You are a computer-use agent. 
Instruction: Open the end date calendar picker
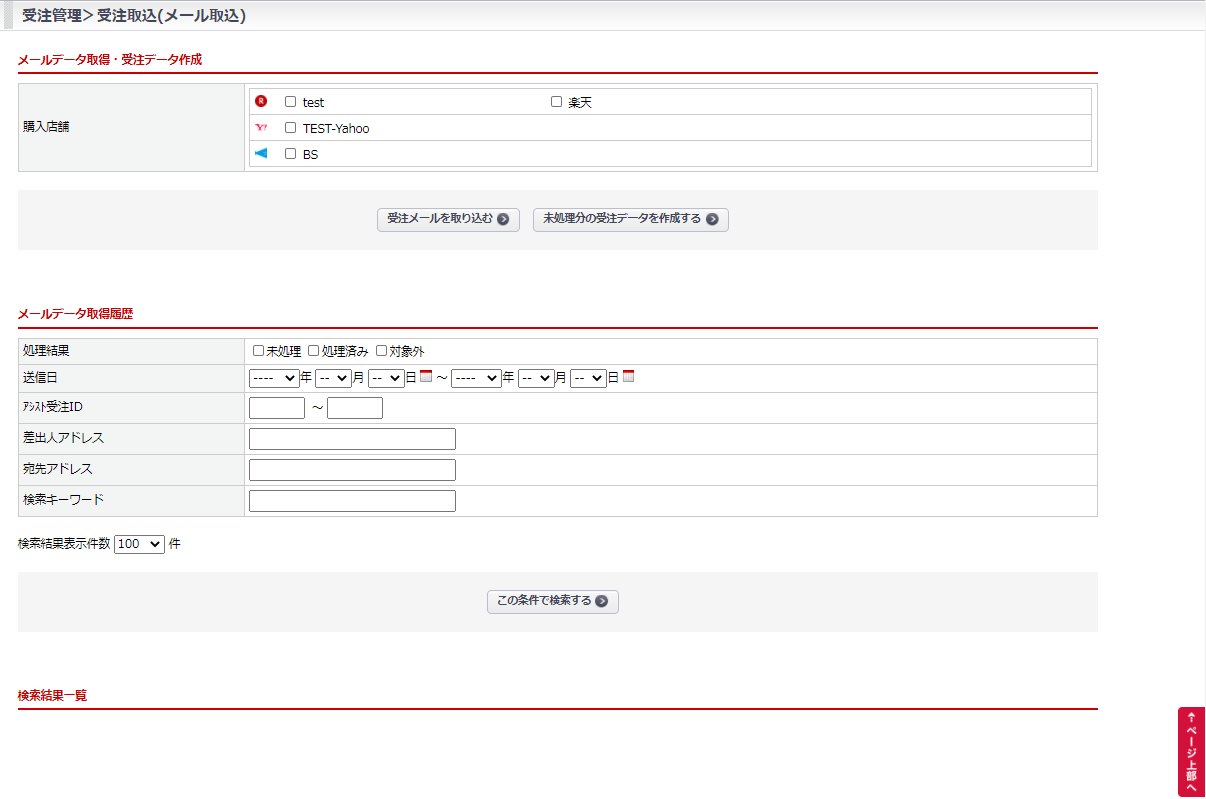(x=629, y=377)
